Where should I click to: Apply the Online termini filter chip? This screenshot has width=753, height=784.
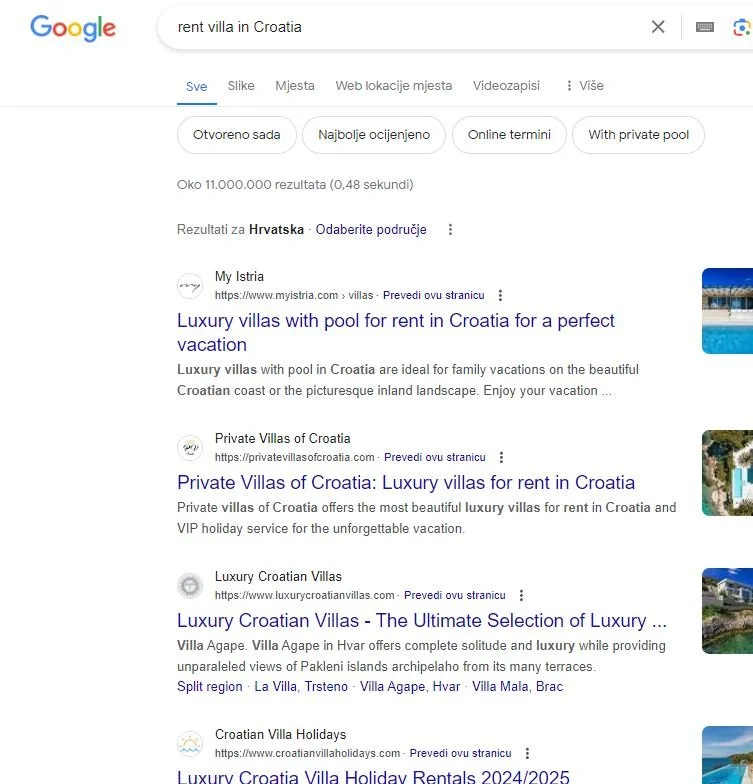pyautogui.click(x=509, y=135)
